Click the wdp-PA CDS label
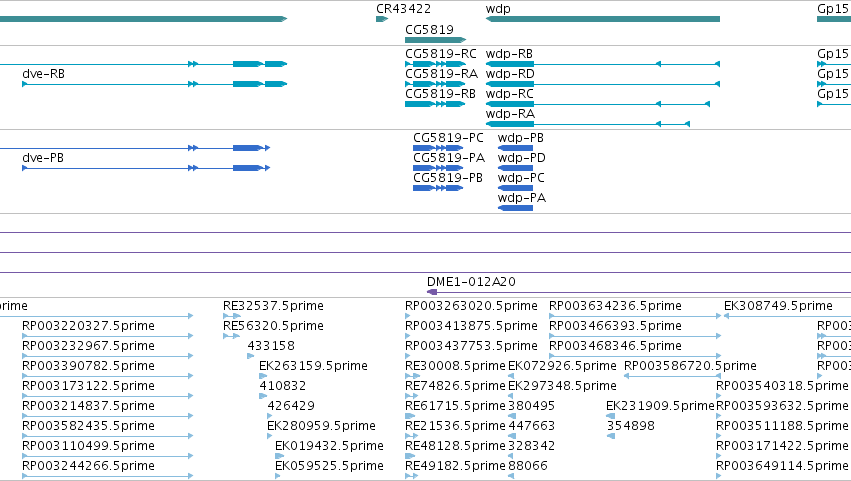 (x=522, y=198)
